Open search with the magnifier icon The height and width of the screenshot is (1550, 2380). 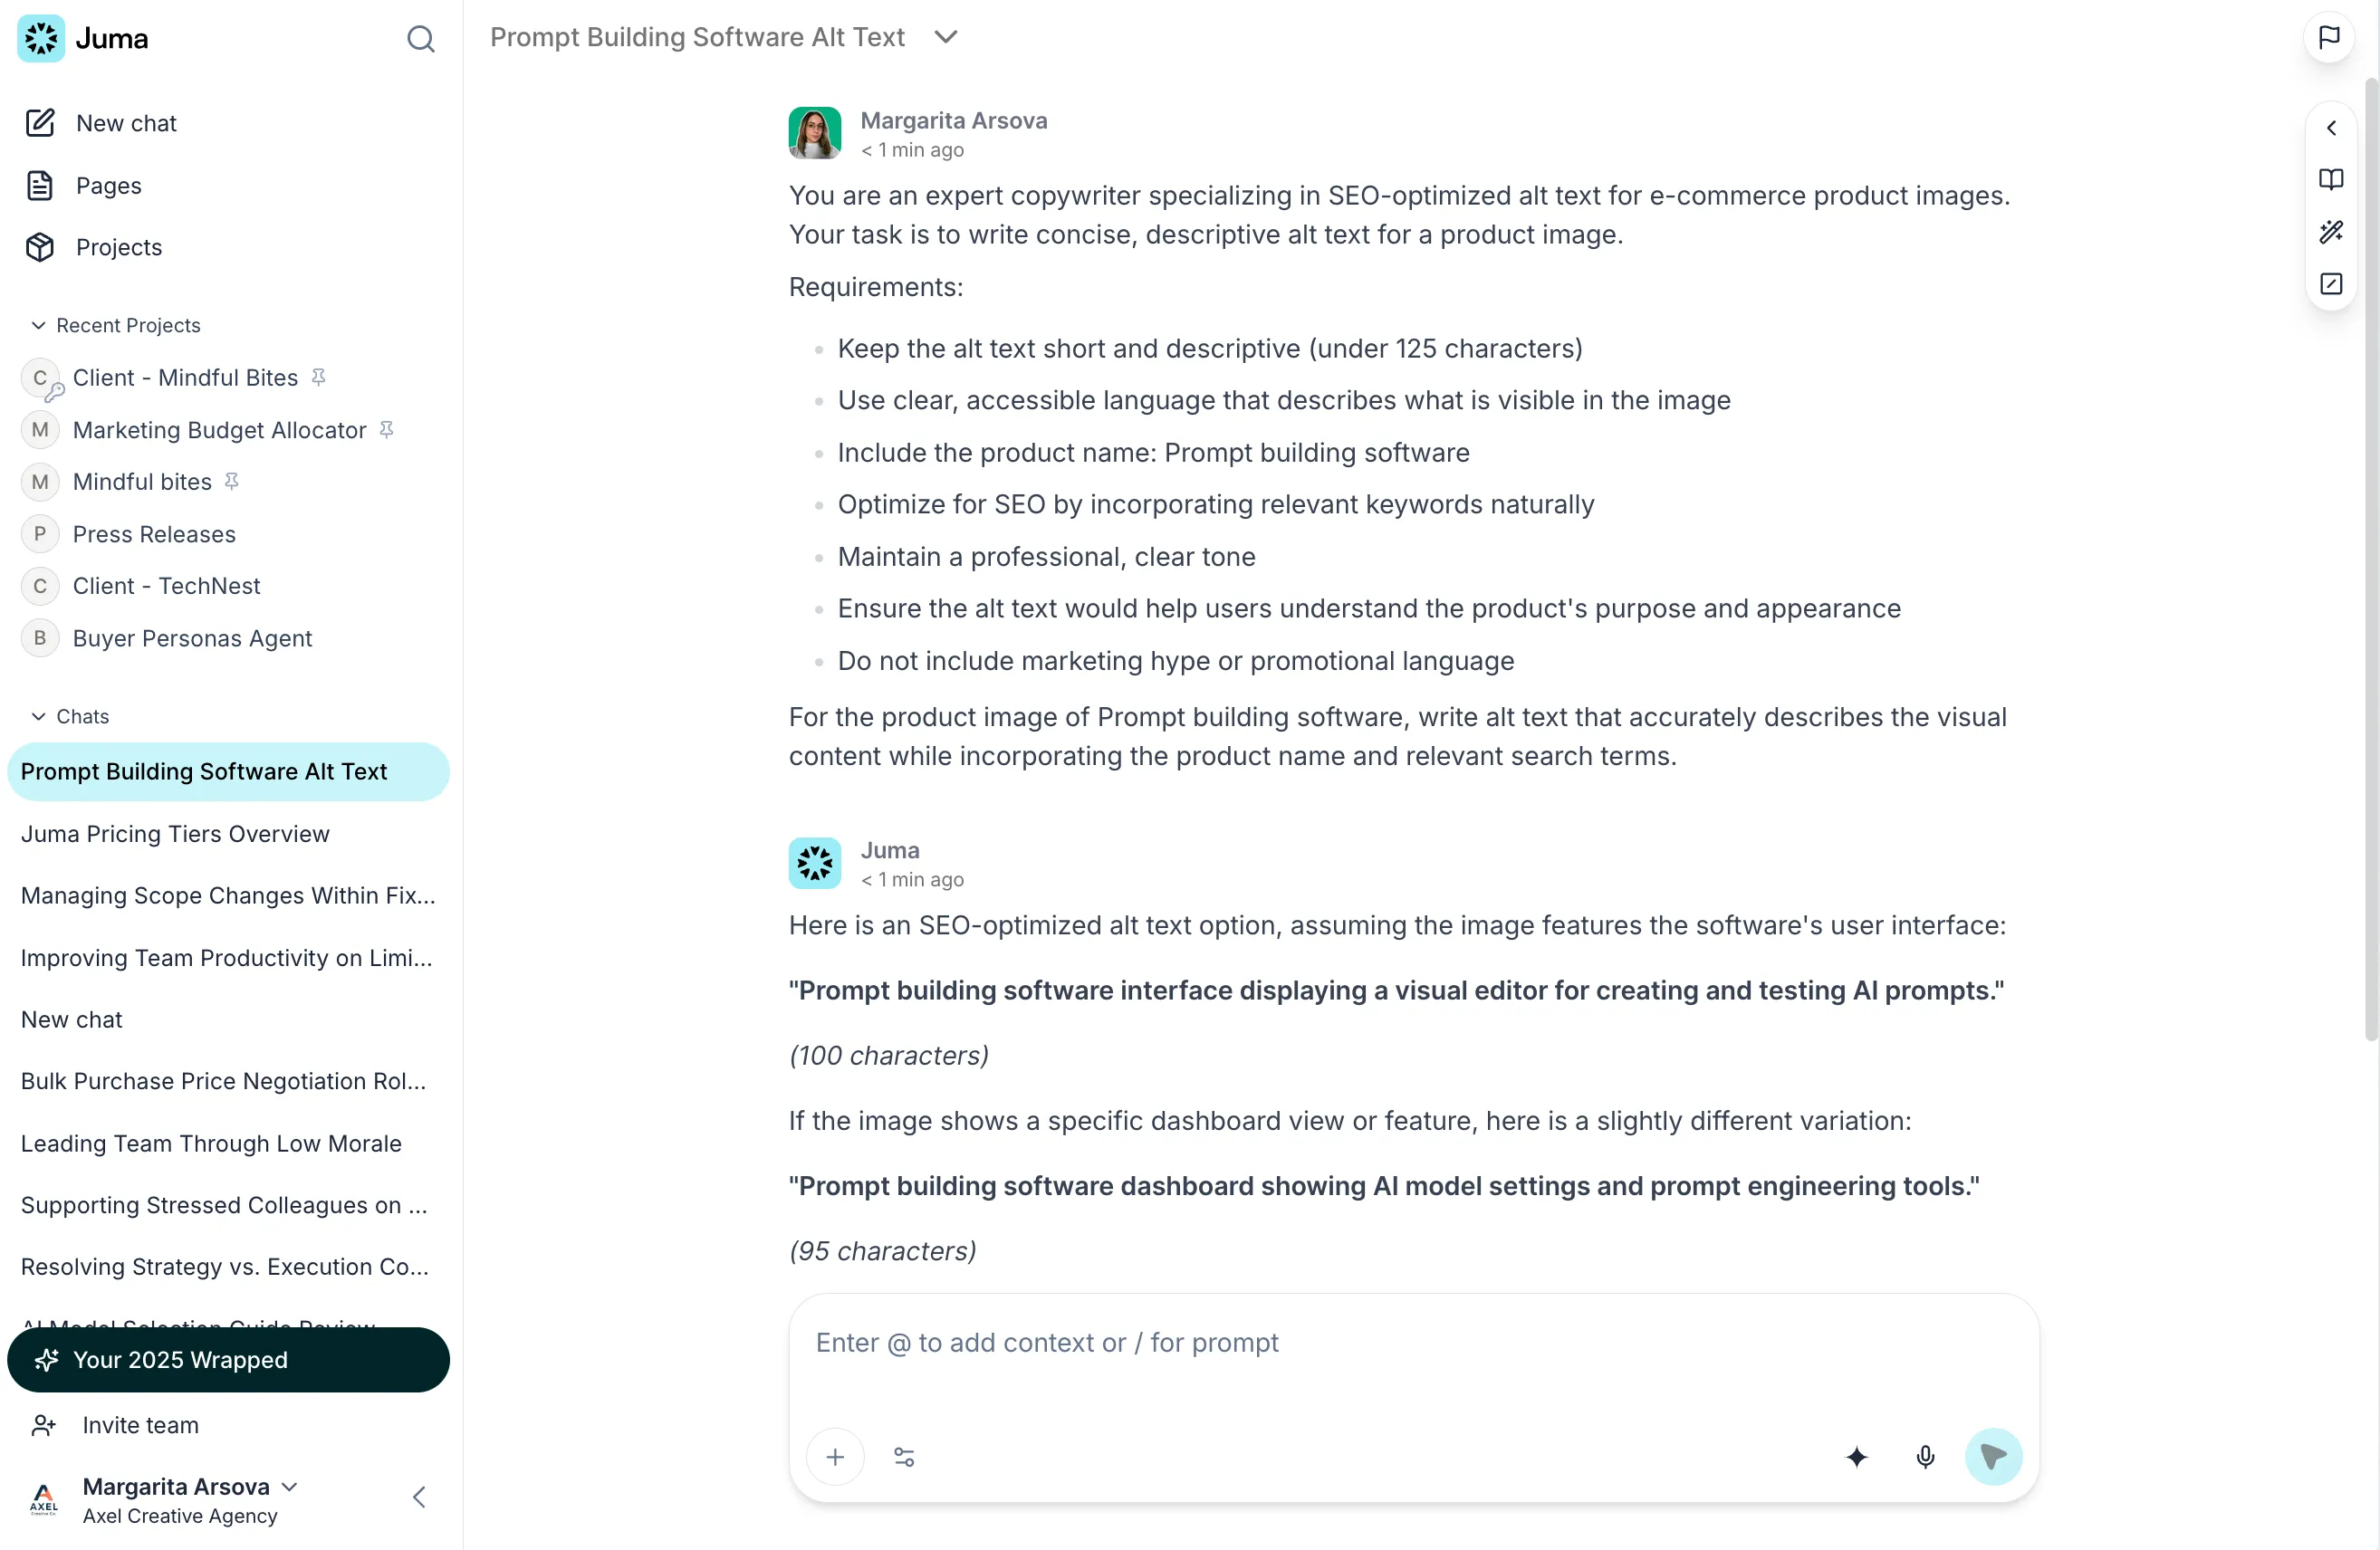(420, 39)
